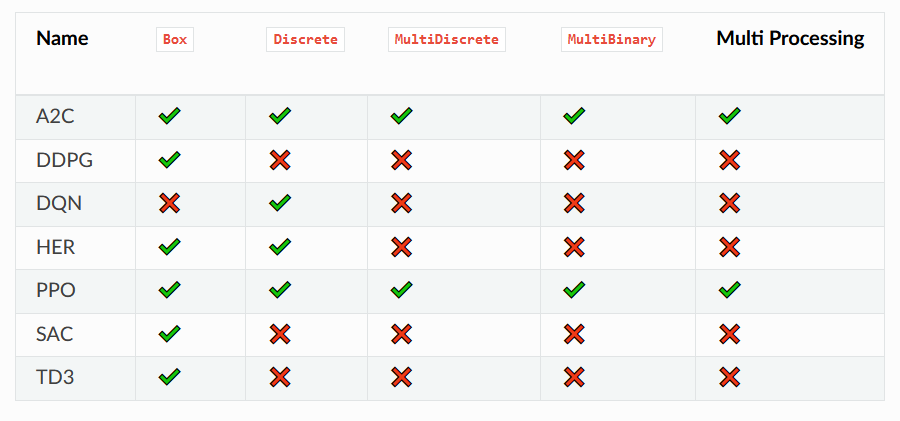
Task: Click DQN Discrete green checkmark
Action: coord(280,204)
